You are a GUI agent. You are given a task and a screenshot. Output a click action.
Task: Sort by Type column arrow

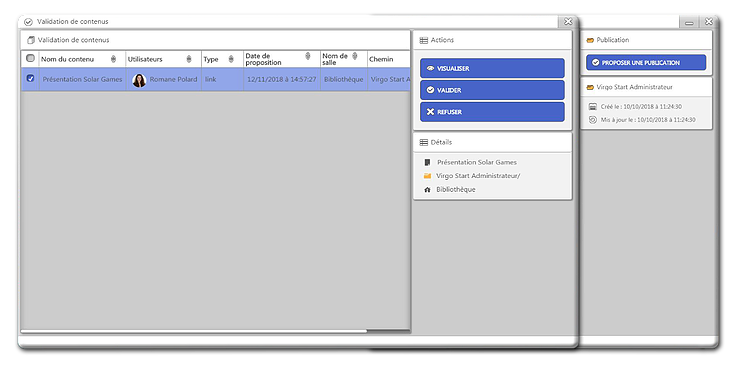[231, 59]
